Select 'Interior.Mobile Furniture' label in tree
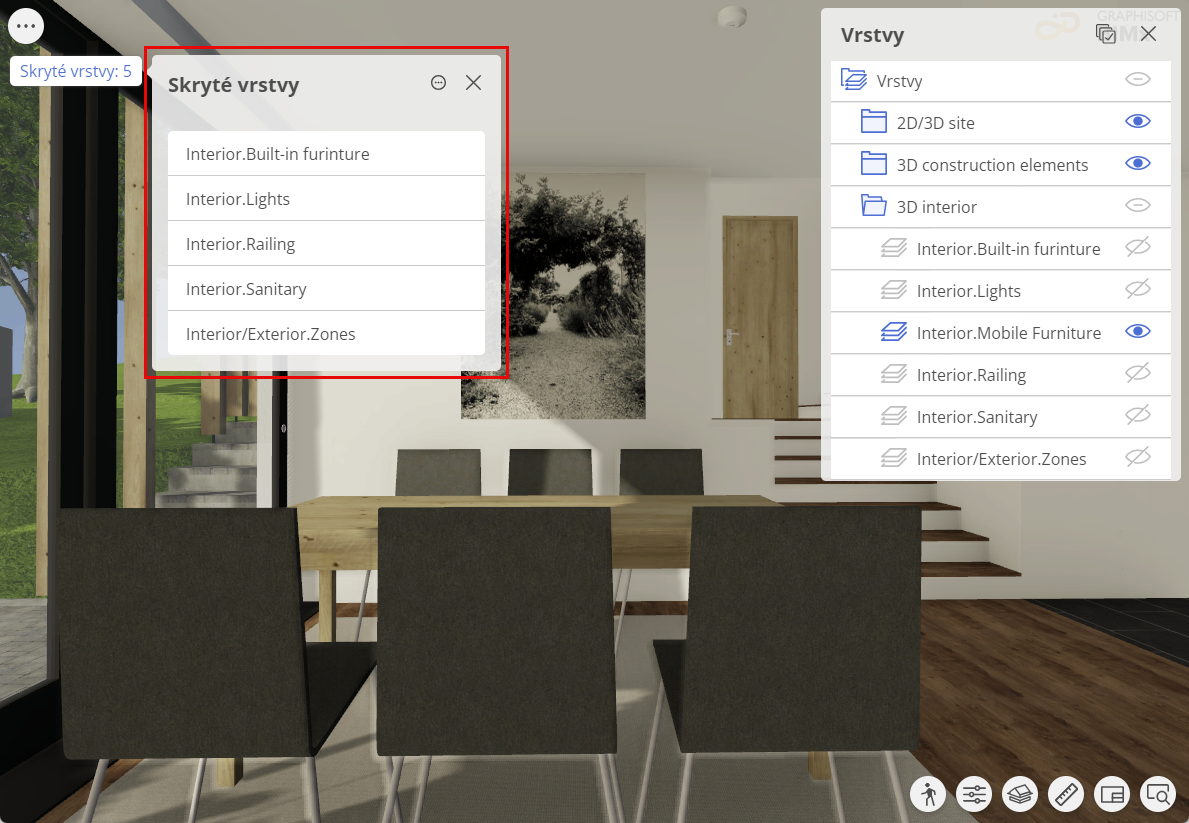The height and width of the screenshot is (823, 1189). tap(1009, 333)
